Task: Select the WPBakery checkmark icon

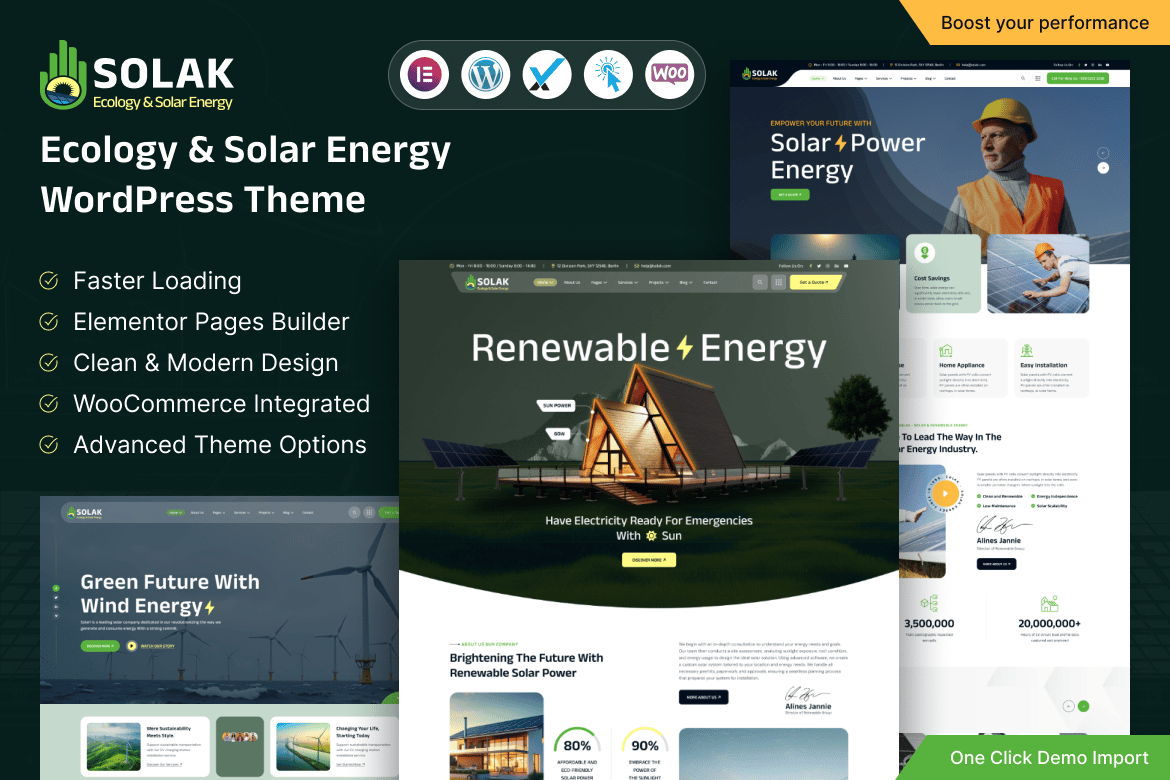Action: click(x=546, y=73)
